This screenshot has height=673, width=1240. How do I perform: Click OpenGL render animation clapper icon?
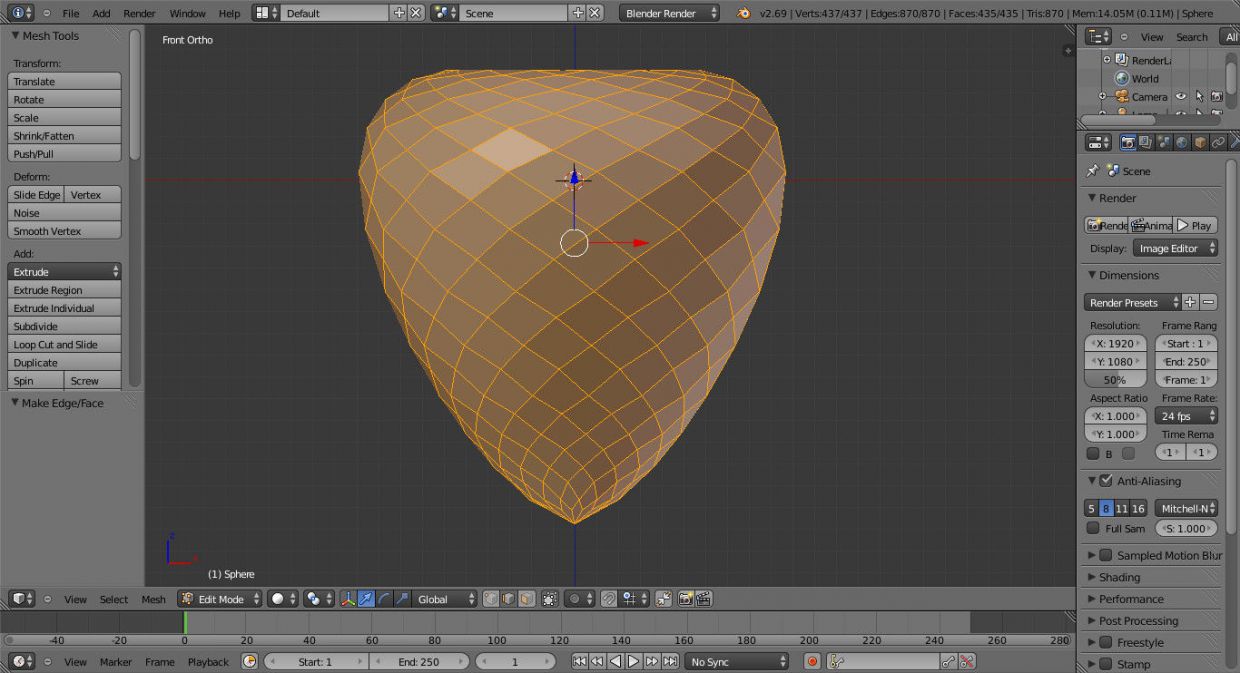pos(704,599)
